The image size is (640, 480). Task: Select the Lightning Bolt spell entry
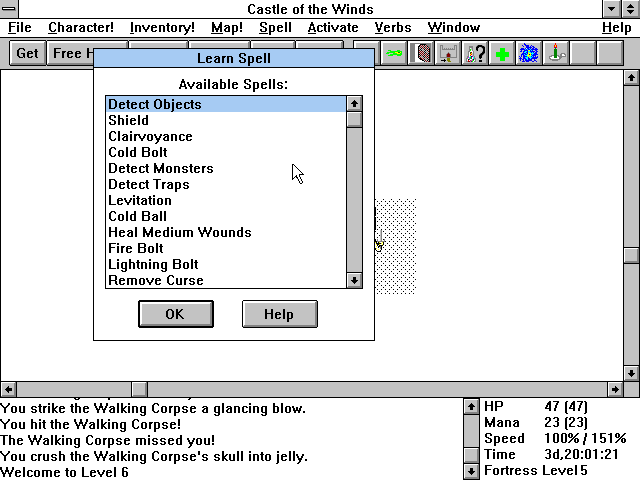pyautogui.click(x=153, y=264)
